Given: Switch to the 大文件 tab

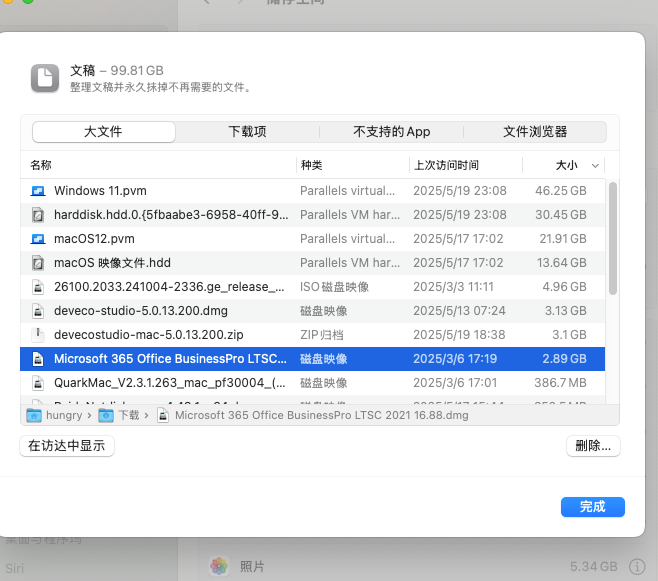Looking at the screenshot, I should click(103, 132).
